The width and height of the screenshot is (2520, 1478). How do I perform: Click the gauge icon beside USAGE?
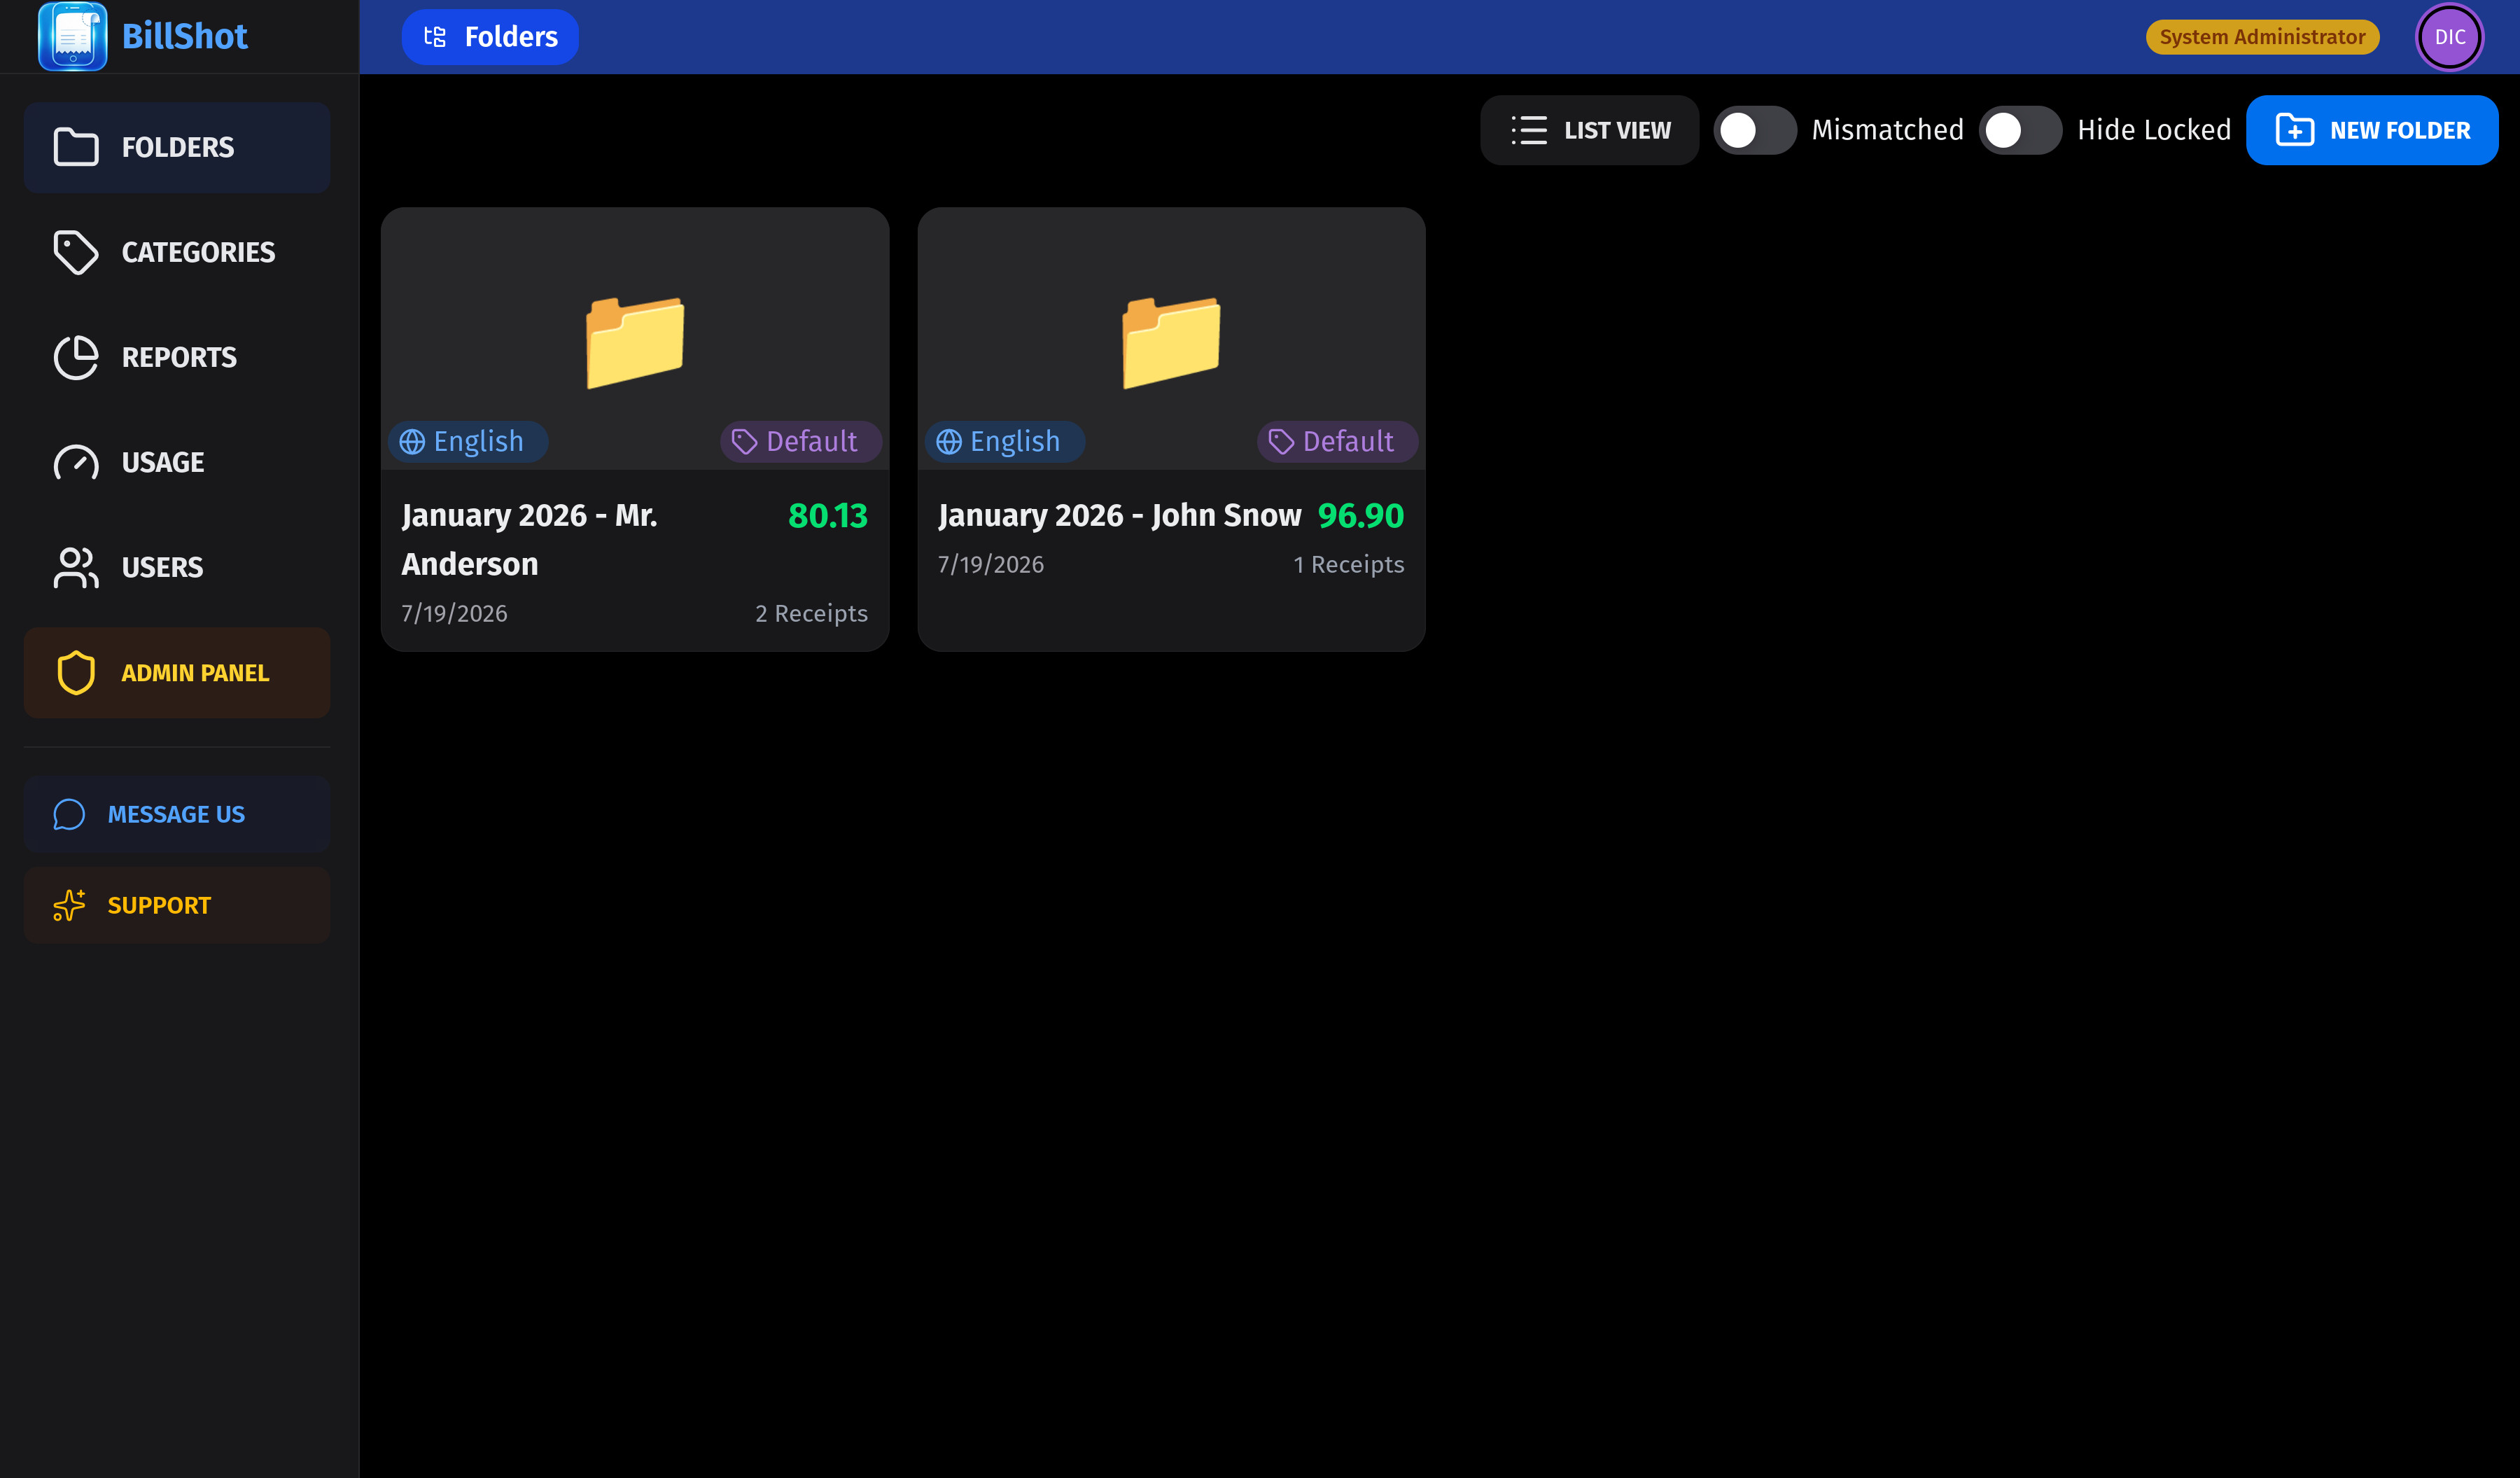point(76,462)
